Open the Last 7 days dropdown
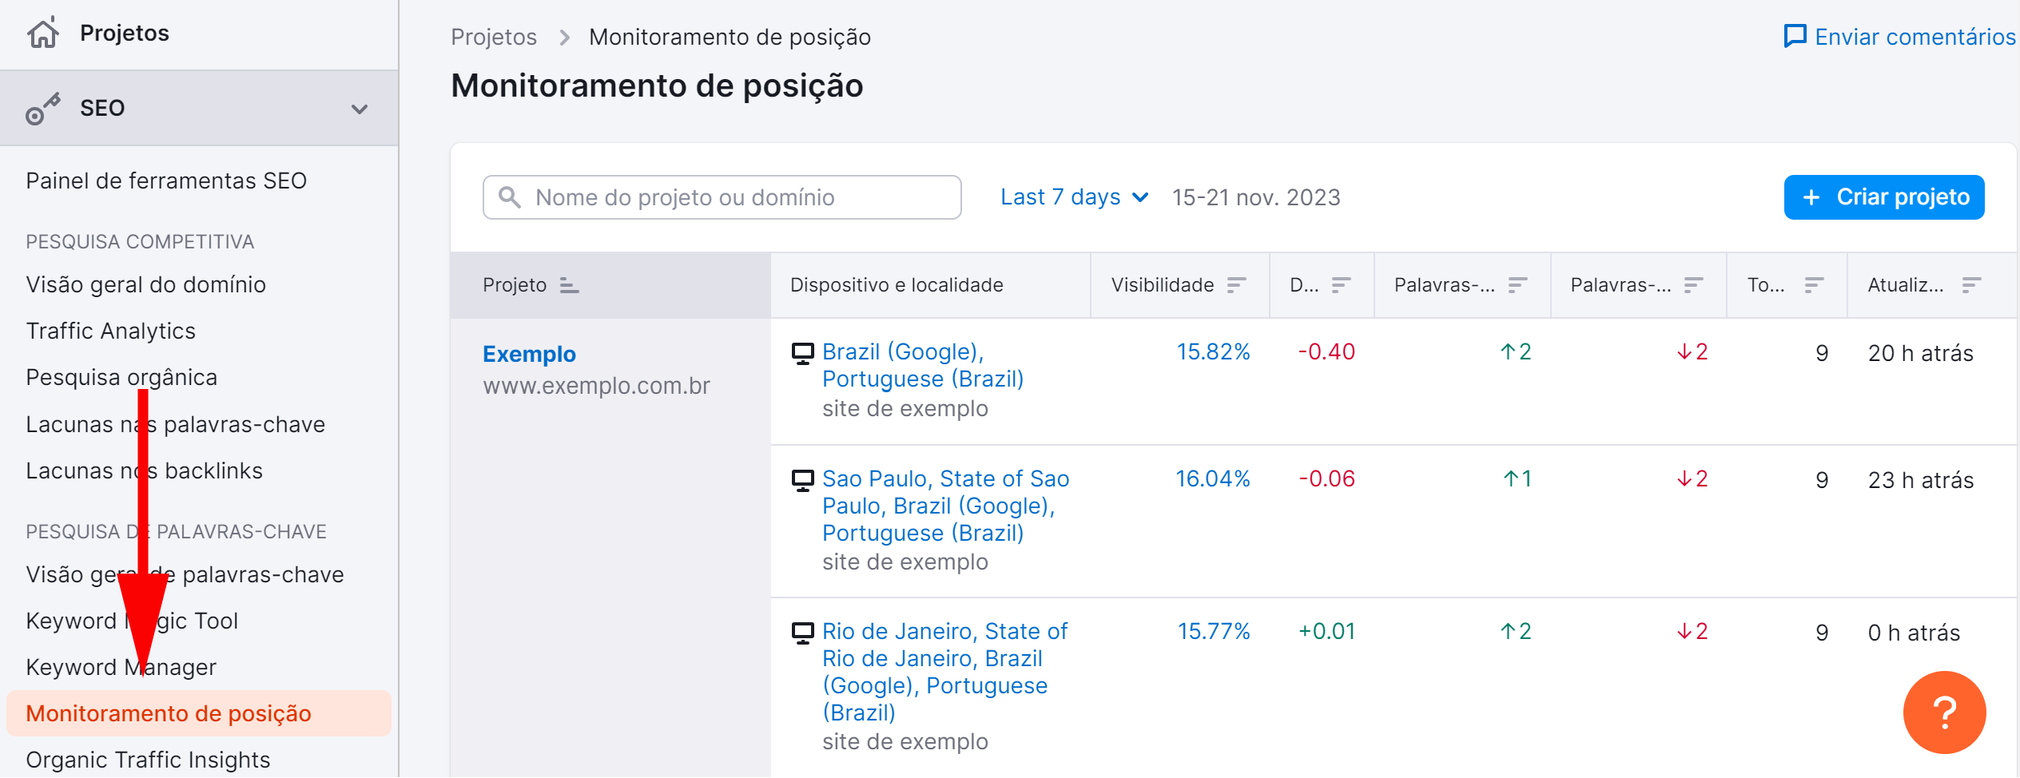Viewport: 2020px width, 778px height. point(1073,197)
